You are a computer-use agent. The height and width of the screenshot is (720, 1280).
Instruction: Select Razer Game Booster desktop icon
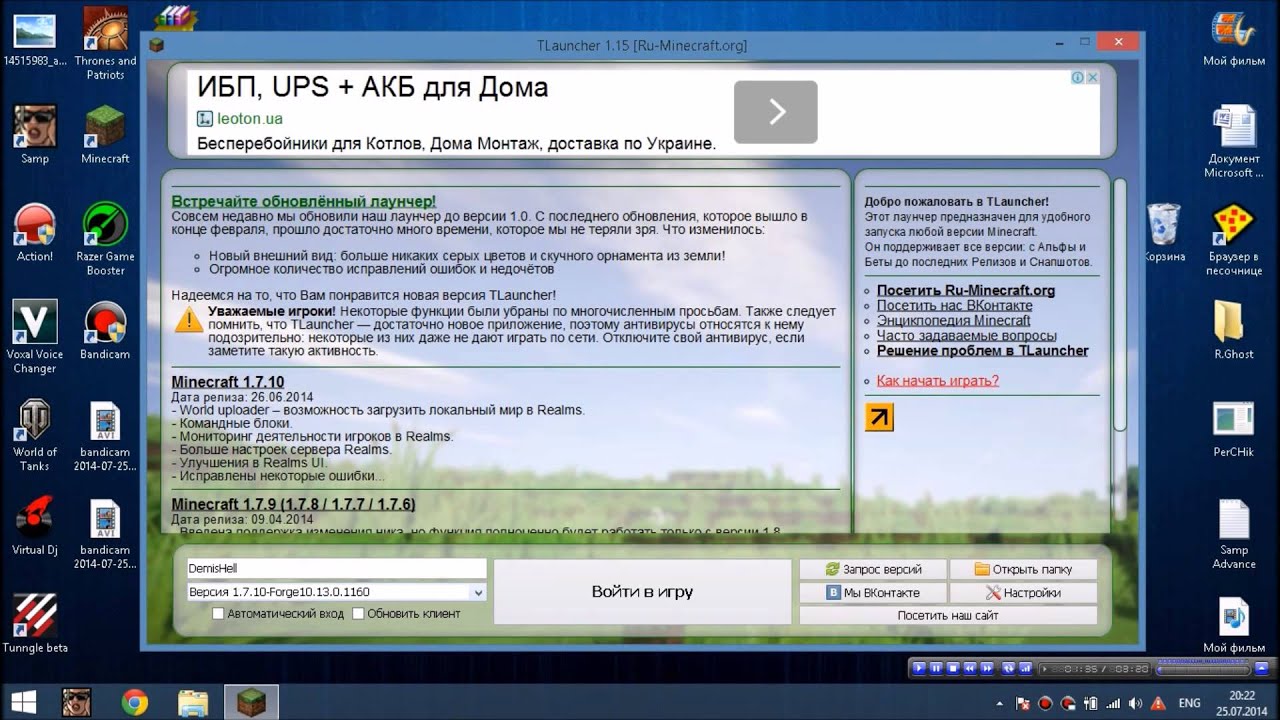tap(105, 239)
